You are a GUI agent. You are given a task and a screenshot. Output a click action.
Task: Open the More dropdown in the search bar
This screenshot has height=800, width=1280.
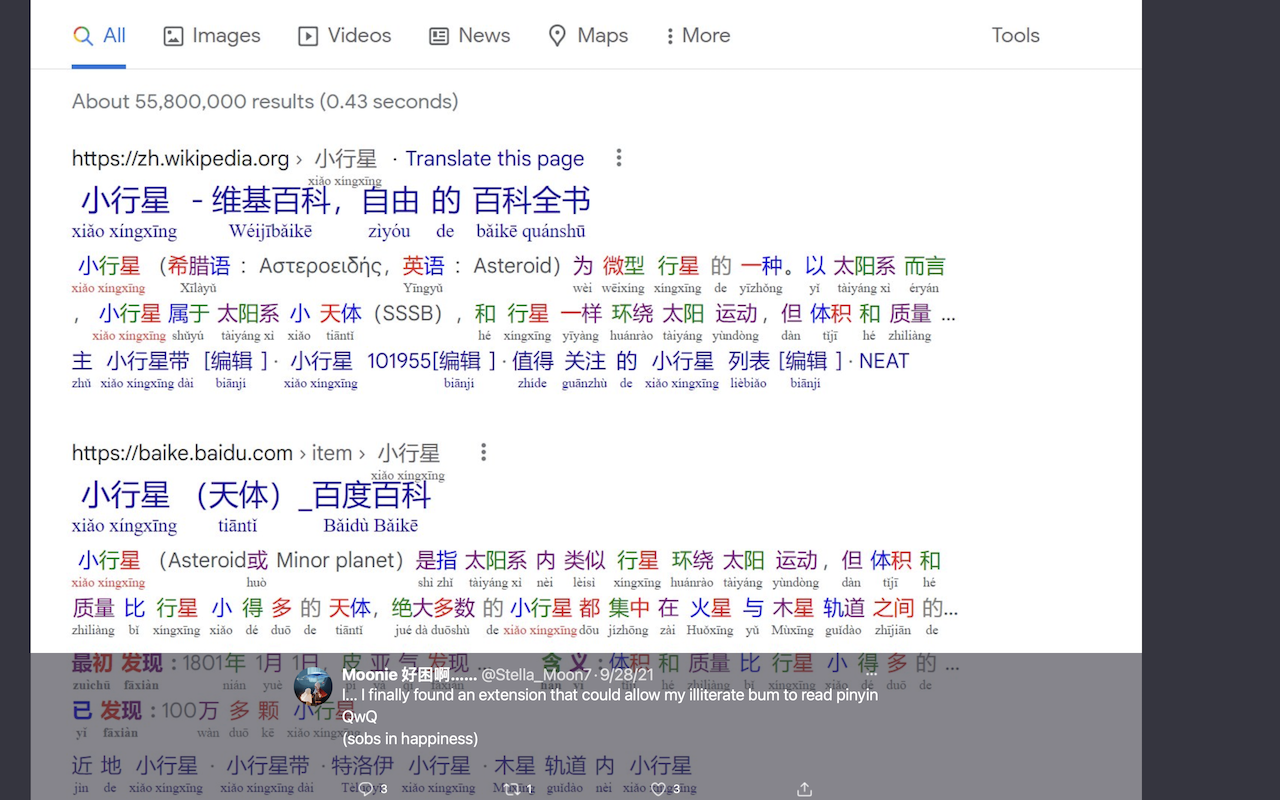point(696,35)
